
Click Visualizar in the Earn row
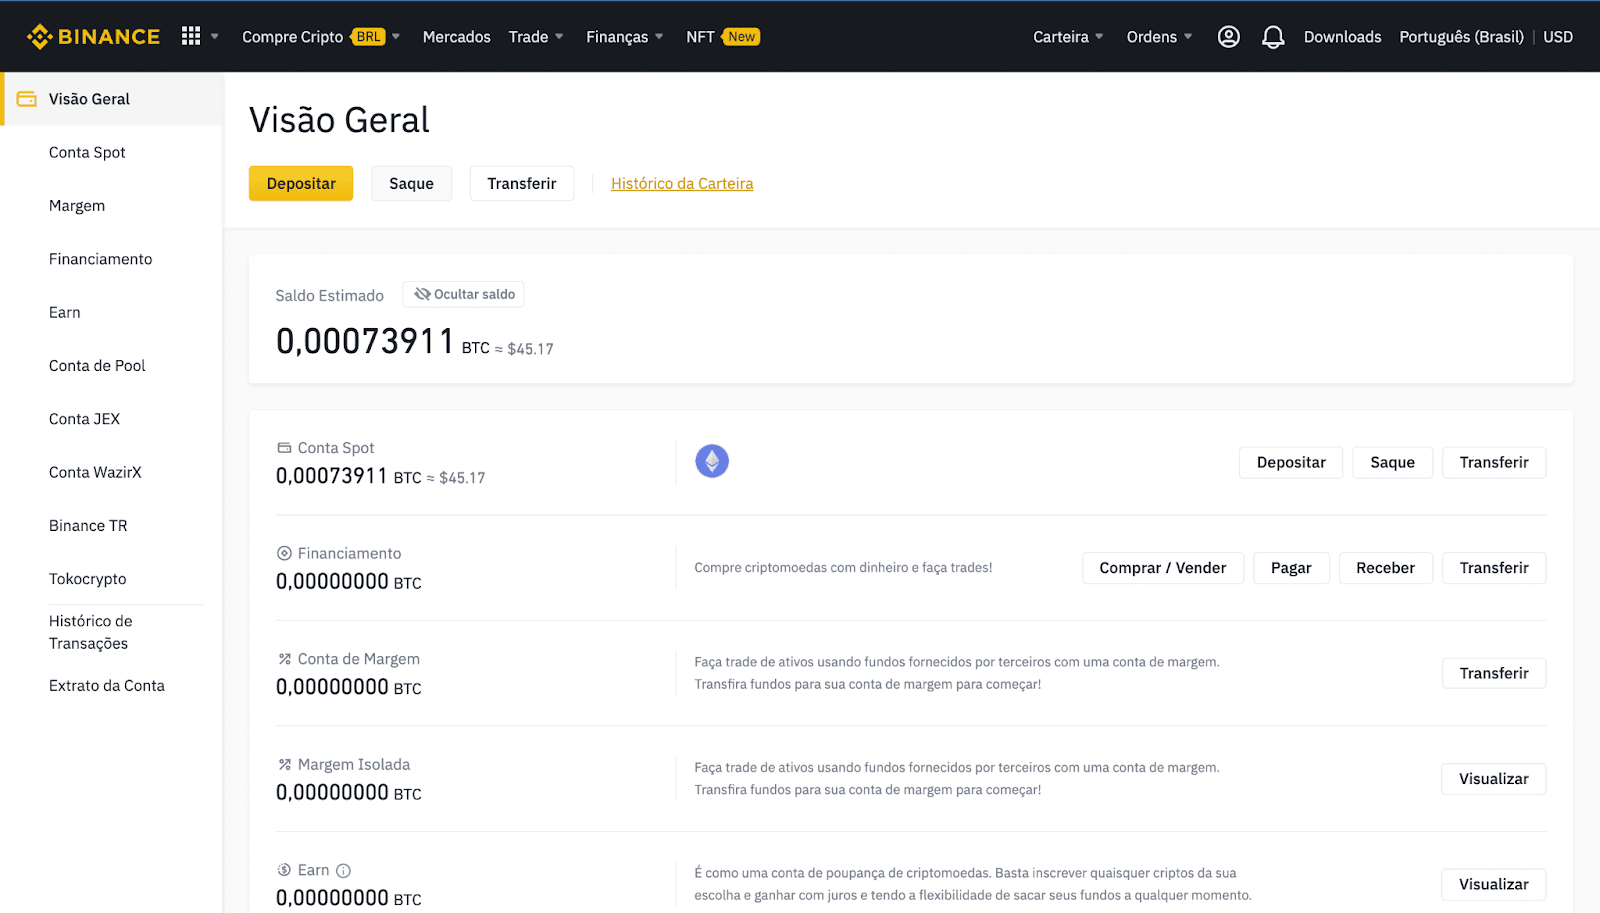tap(1494, 885)
